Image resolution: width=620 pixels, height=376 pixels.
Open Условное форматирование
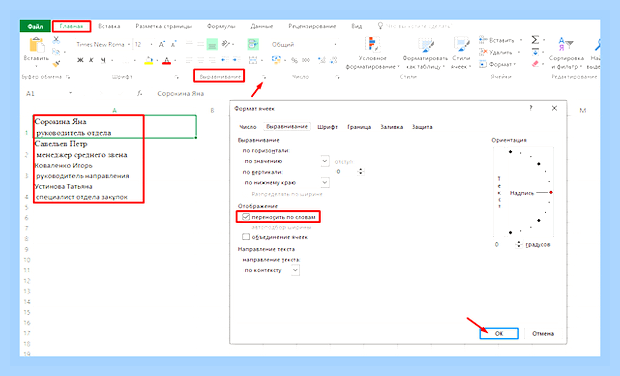(x=372, y=53)
